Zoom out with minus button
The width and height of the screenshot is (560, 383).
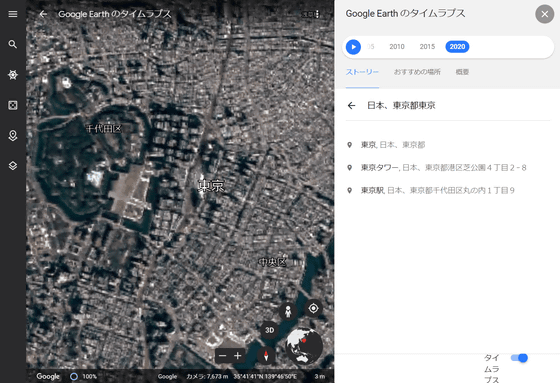(222, 355)
